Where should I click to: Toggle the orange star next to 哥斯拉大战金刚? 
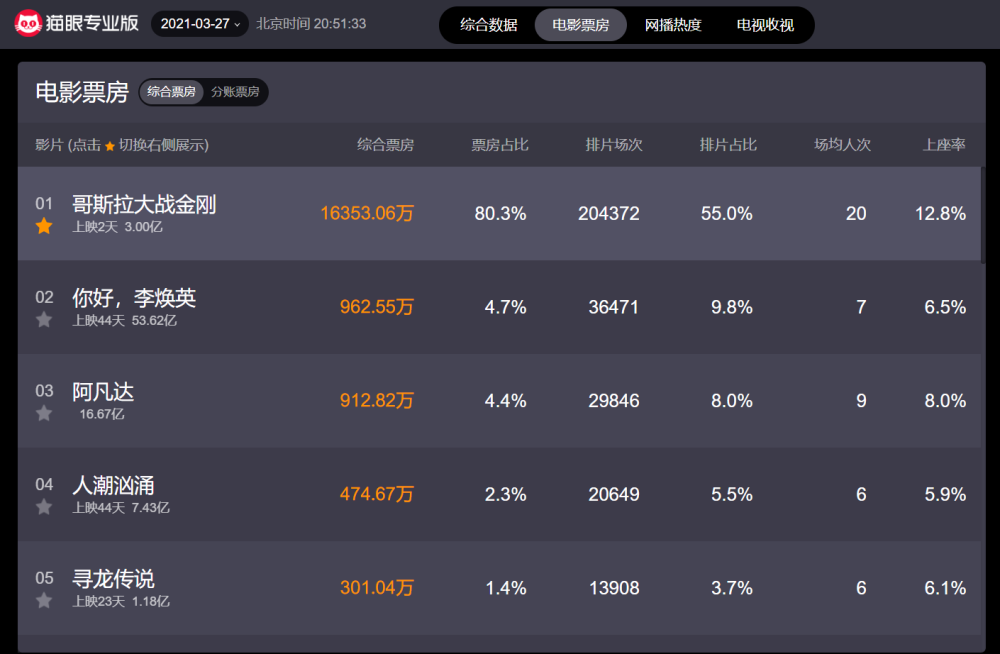click(x=44, y=227)
